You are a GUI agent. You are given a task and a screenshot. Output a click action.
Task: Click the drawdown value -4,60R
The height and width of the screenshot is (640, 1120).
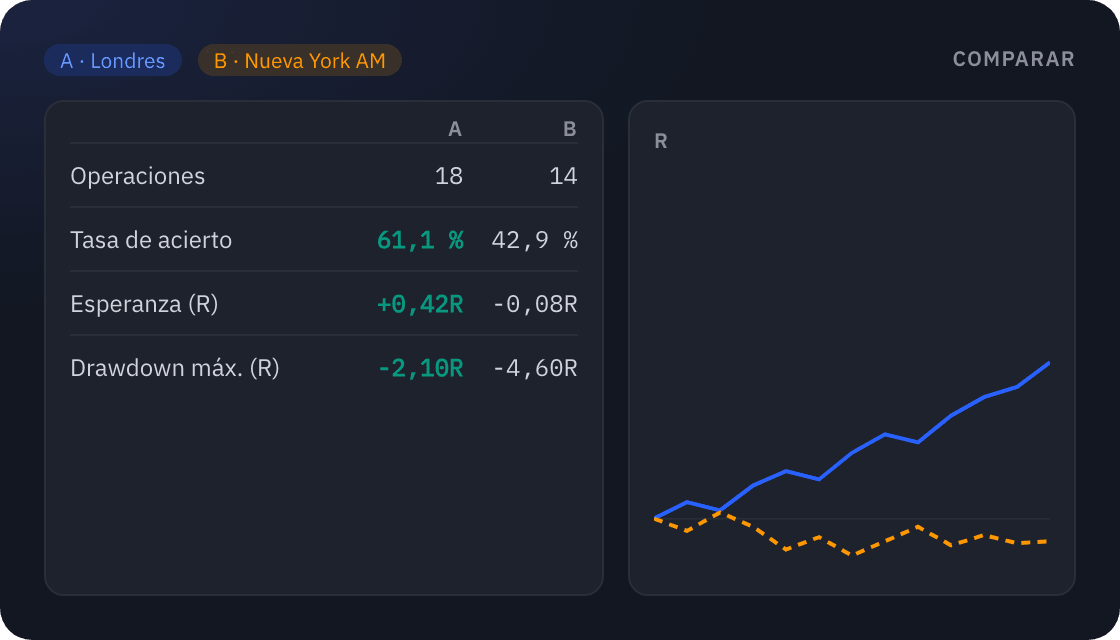pyautogui.click(x=535, y=368)
